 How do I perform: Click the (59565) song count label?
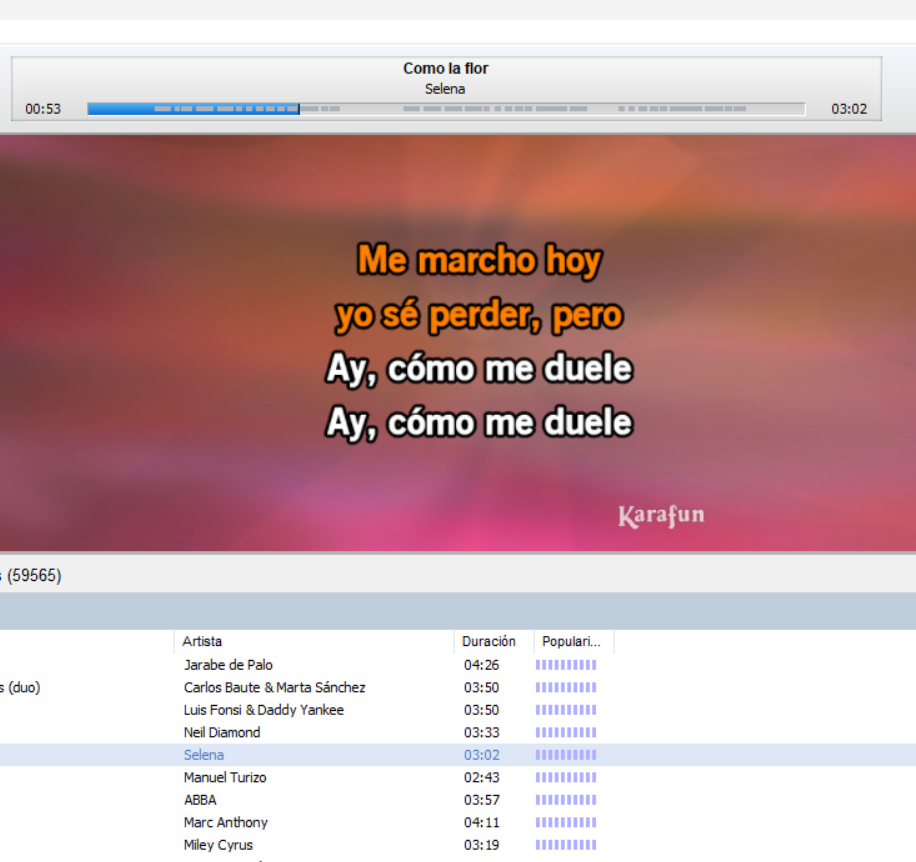point(34,575)
